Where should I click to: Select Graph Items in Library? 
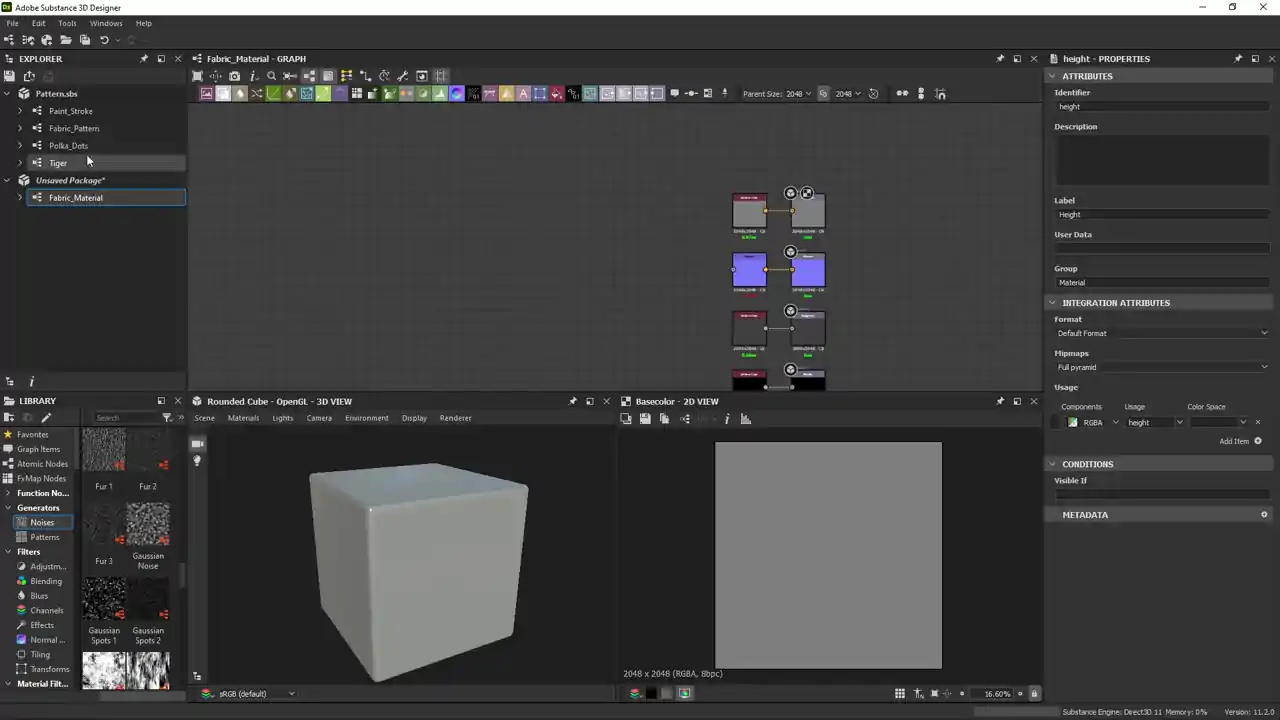(x=38, y=449)
